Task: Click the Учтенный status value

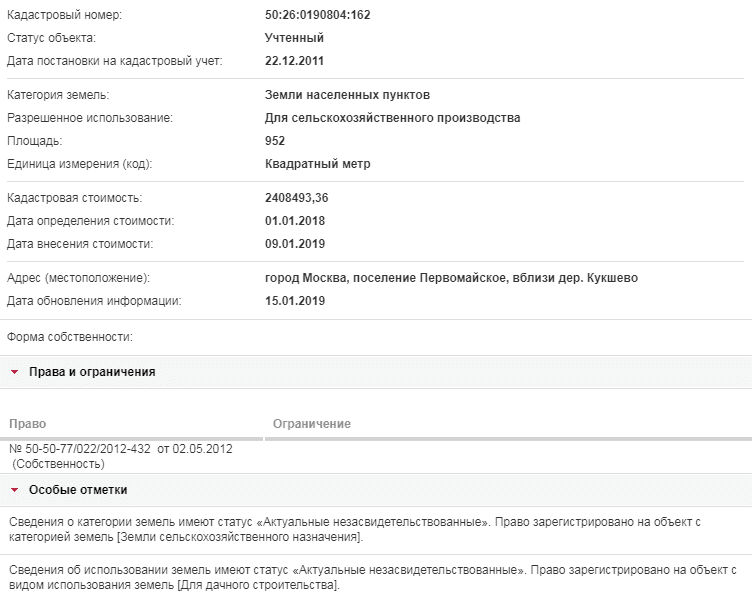Action: click(x=294, y=38)
